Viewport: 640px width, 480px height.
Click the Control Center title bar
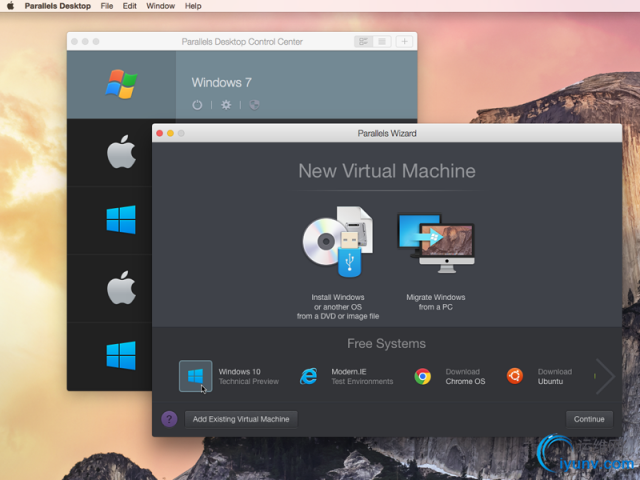click(242, 42)
